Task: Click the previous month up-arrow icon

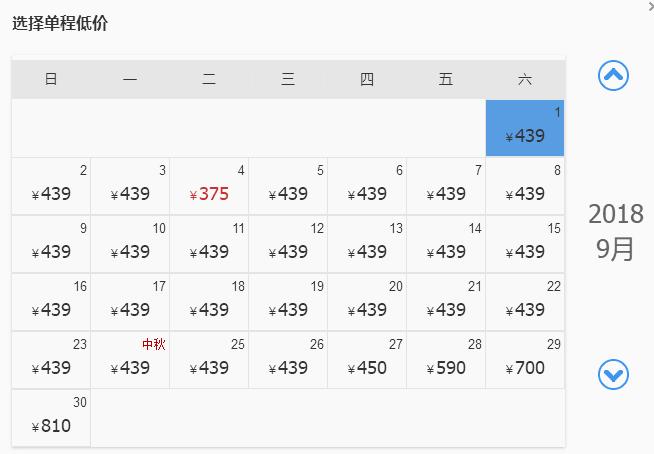Action: tap(613, 75)
